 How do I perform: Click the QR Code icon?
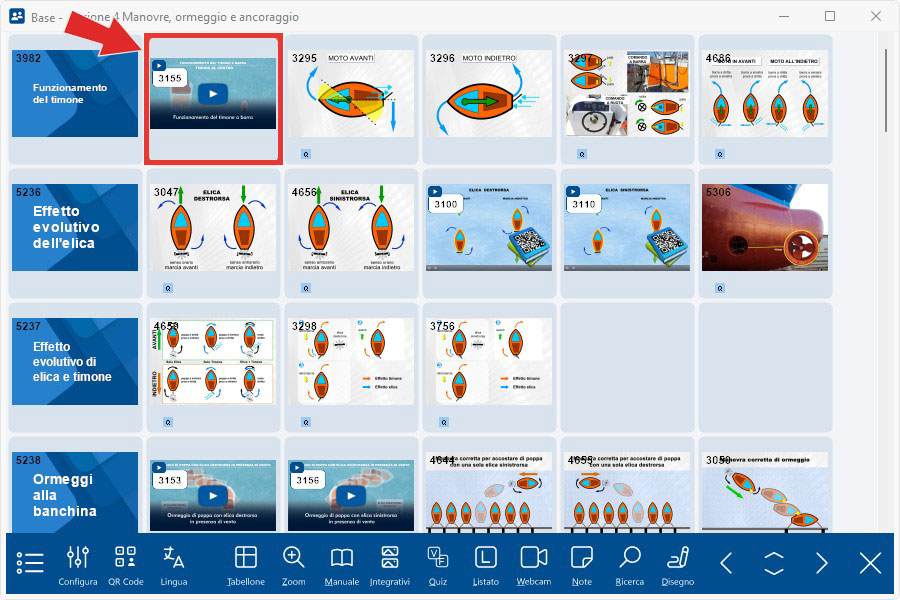pos(125,564)
